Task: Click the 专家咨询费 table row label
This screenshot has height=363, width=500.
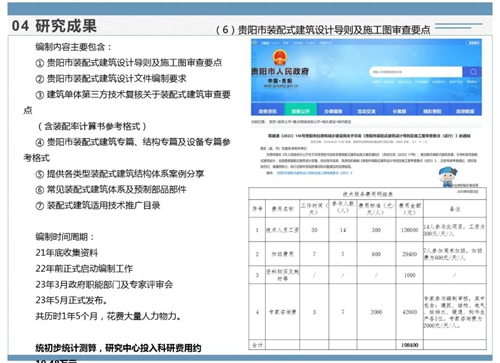Action: (283, 312)
